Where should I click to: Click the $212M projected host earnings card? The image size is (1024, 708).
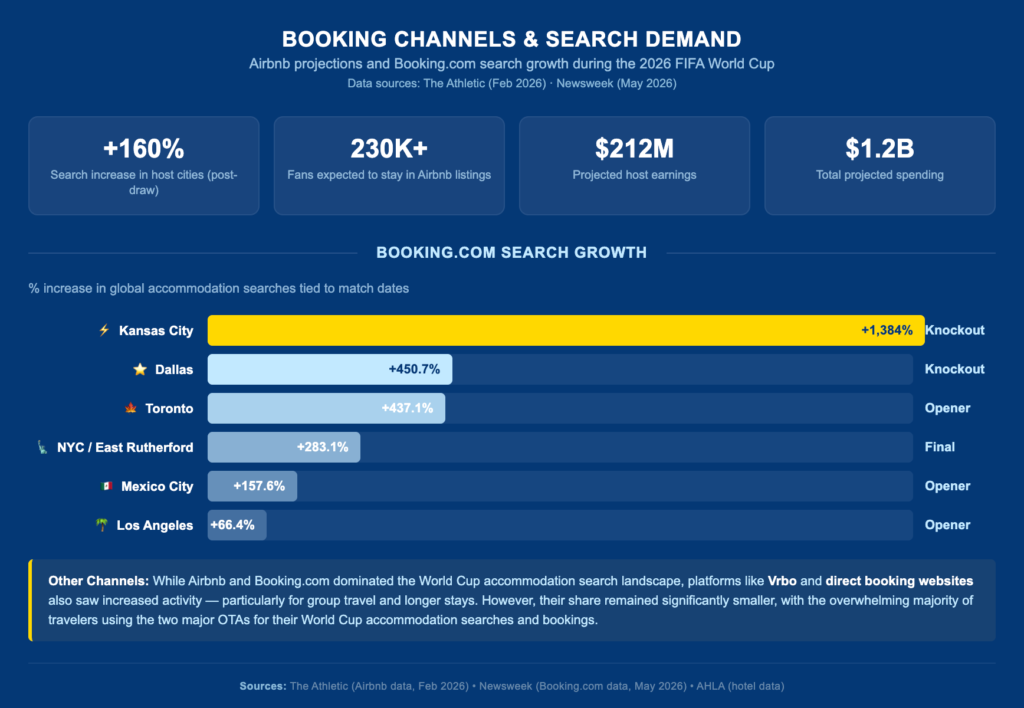coord(635,166)
